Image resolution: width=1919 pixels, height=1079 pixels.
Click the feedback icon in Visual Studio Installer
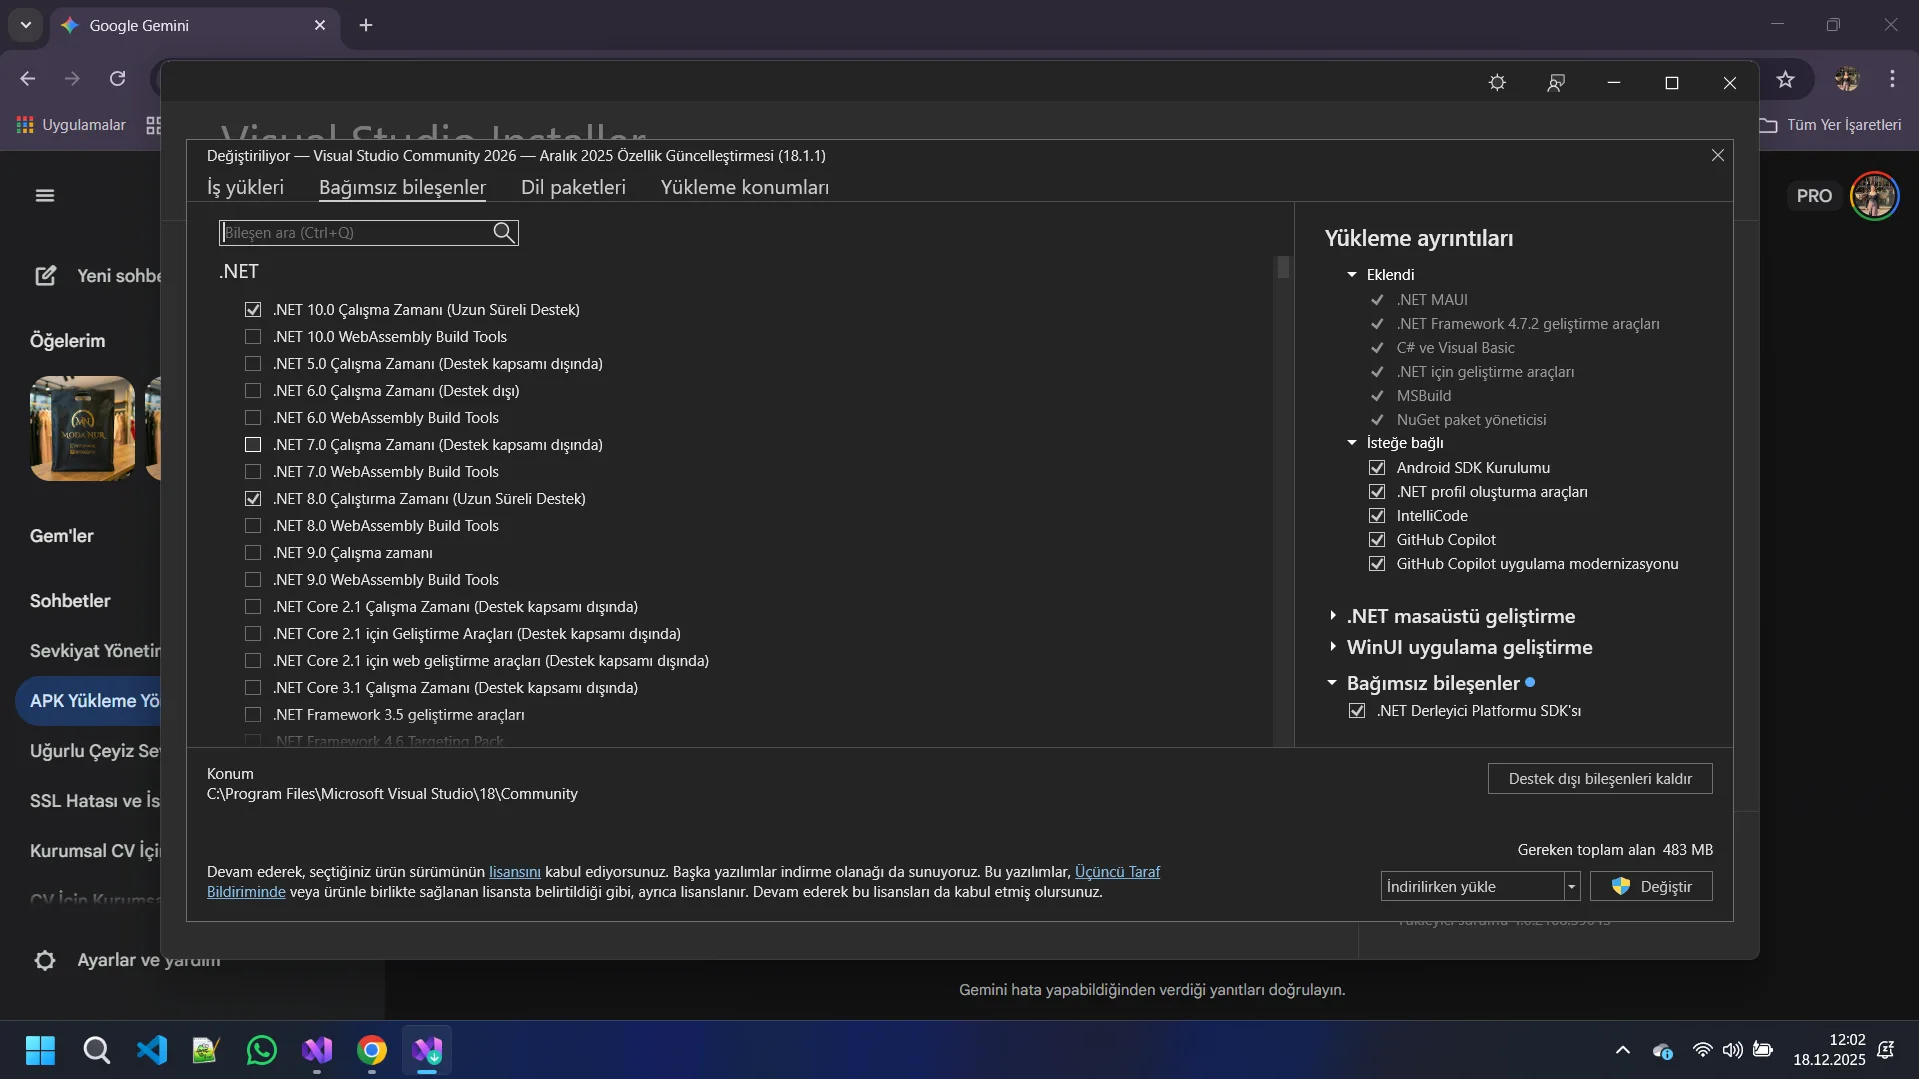1556,83
